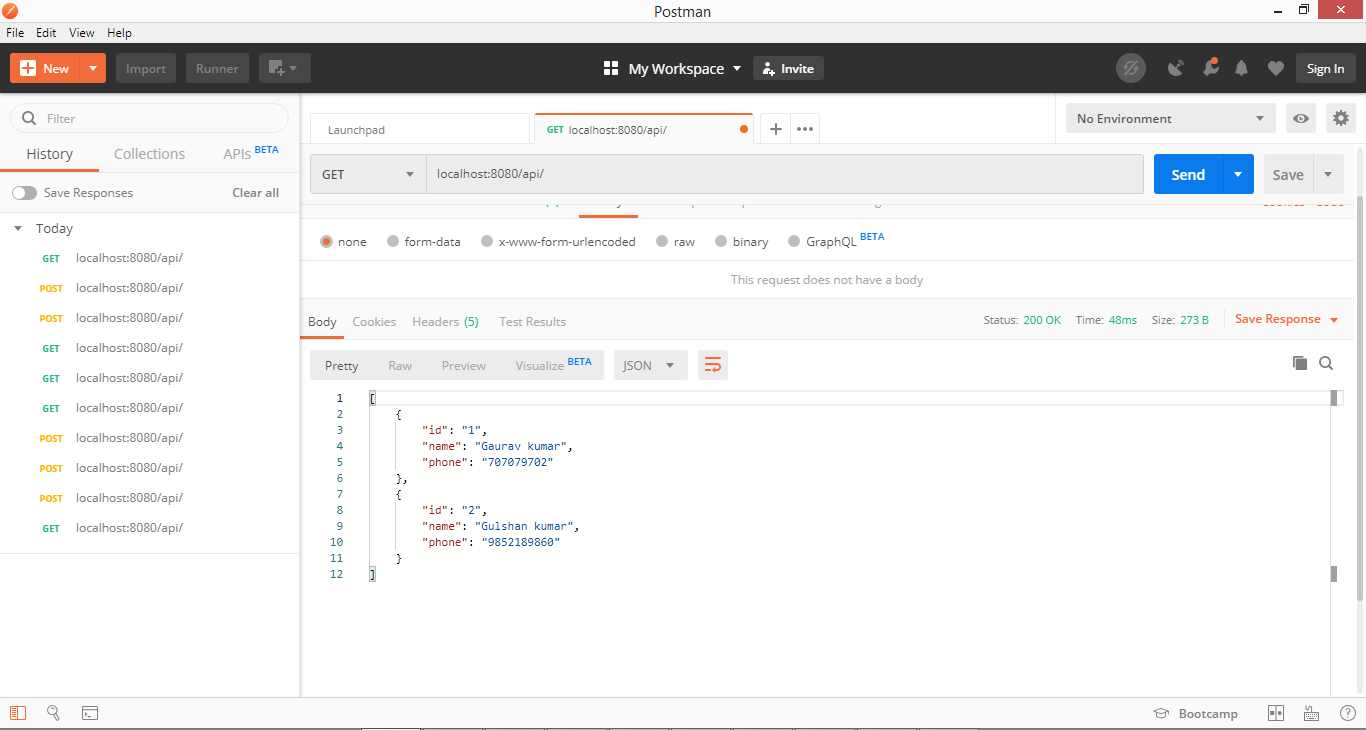
Task: Switch to response Cookies tab
Action: pos(374,321)
